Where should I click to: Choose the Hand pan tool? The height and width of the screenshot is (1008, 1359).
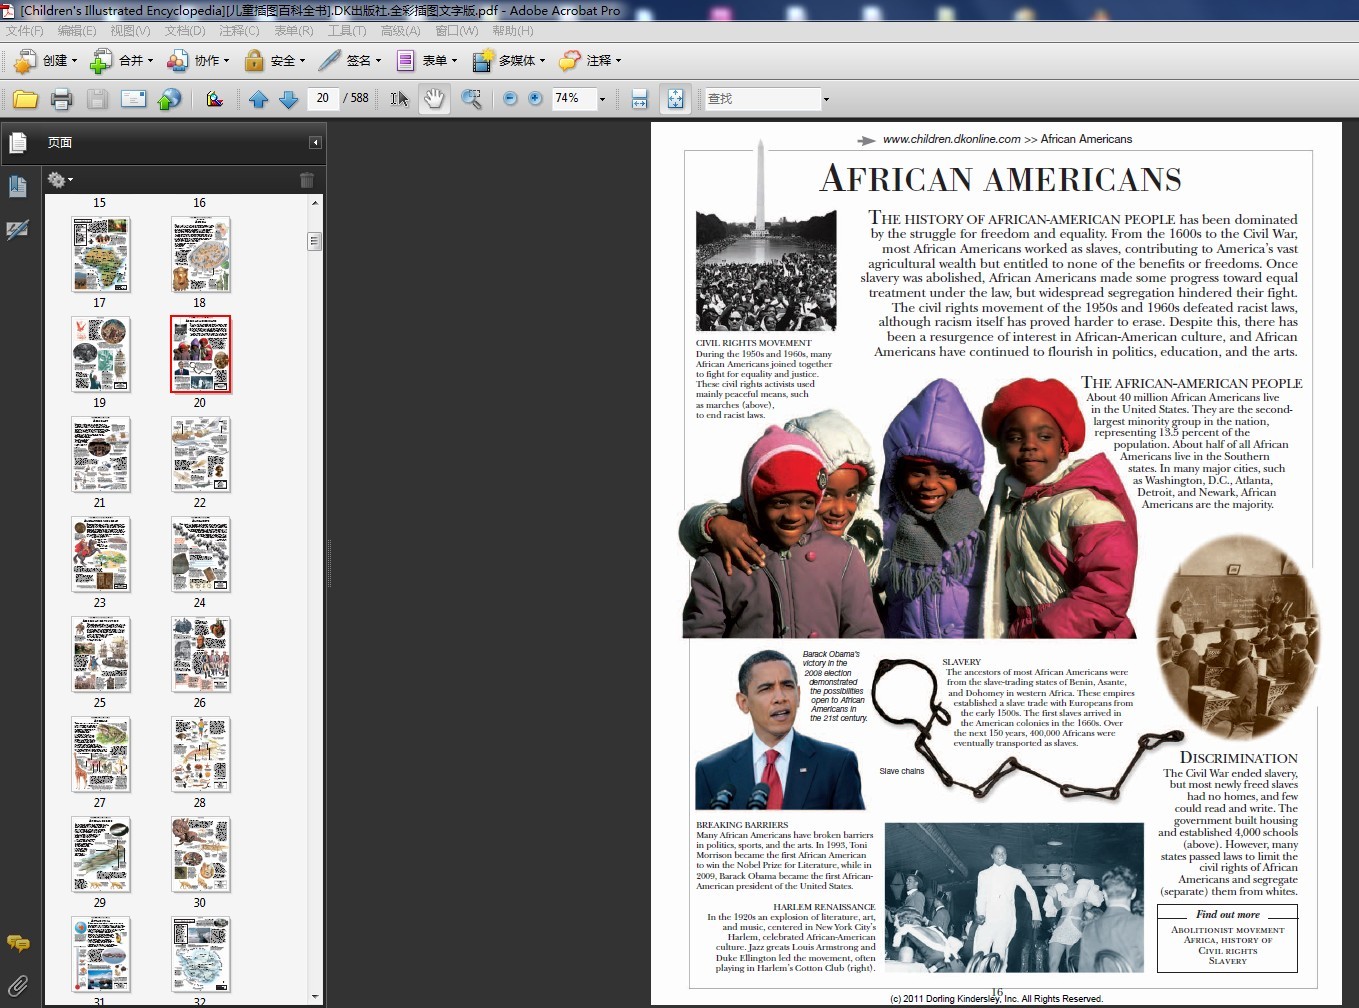click(434, 99)
